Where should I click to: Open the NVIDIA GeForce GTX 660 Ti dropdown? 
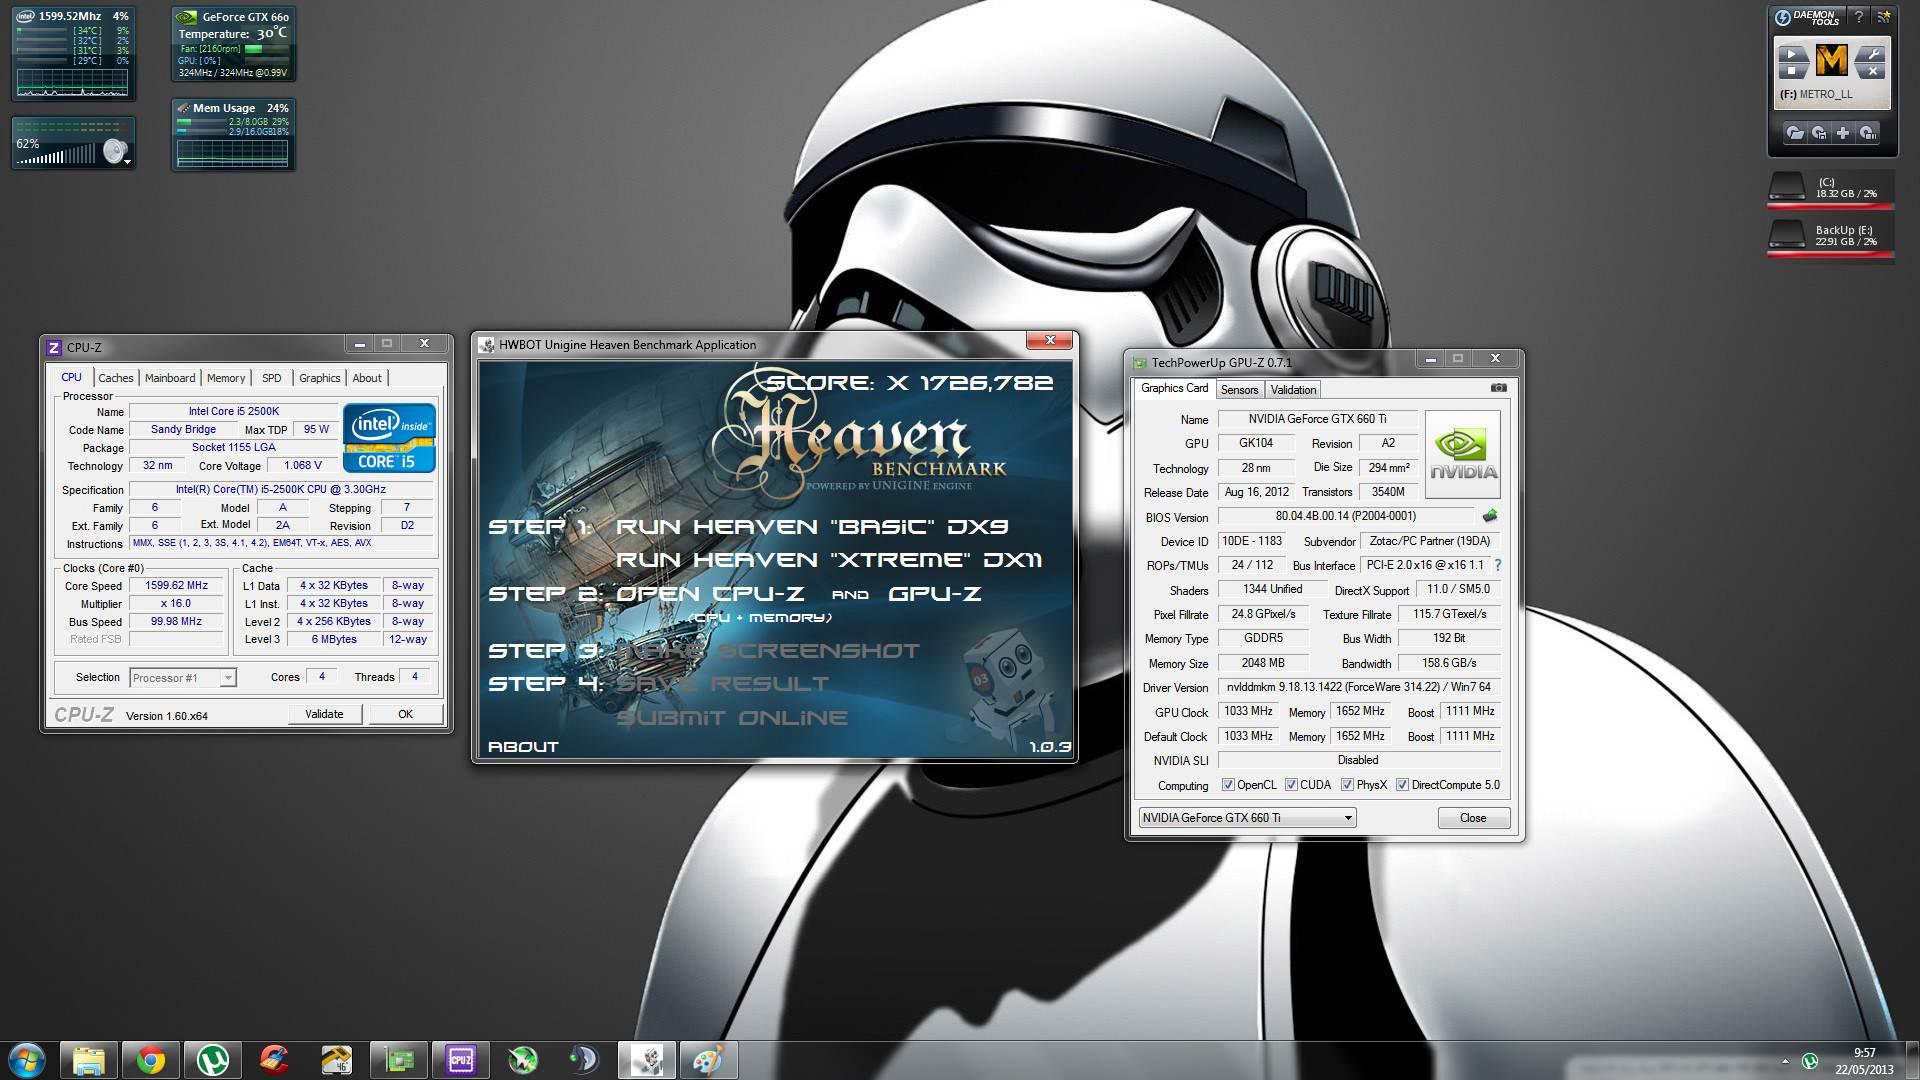coord(1247,818)
